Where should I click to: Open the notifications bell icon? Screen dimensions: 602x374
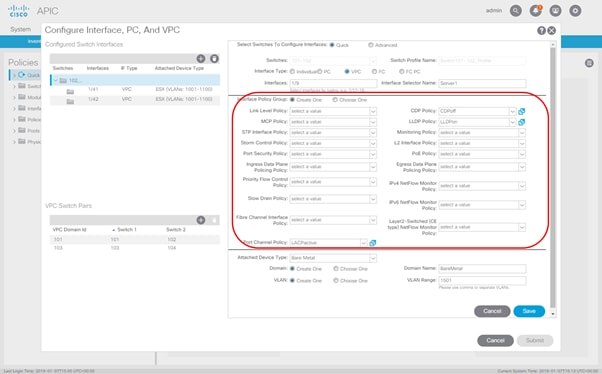click(536, 11)
